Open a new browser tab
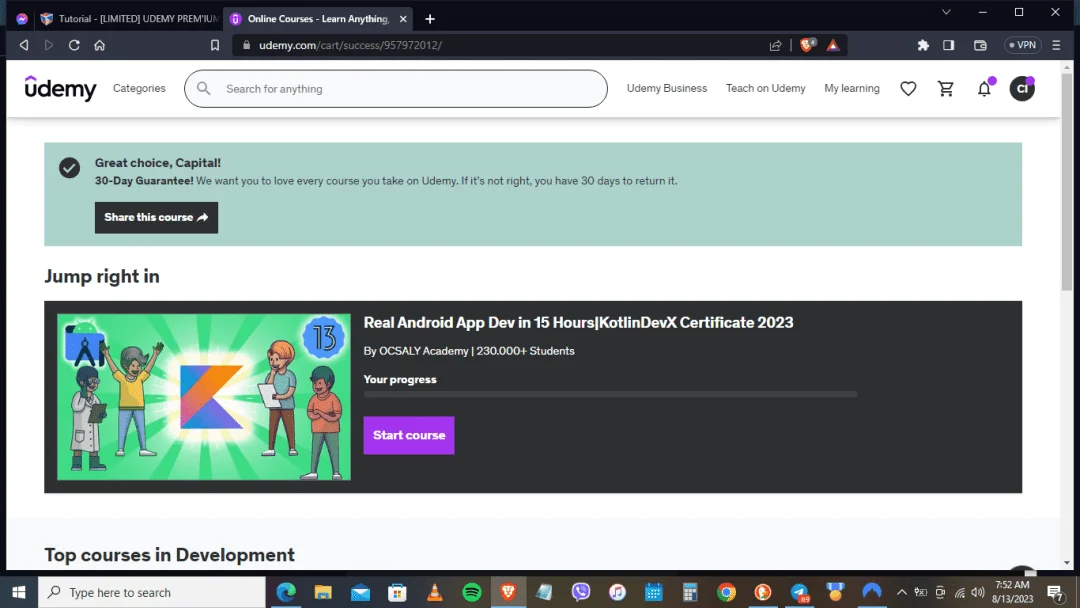1080x608 pixels. tap(430, 19)
